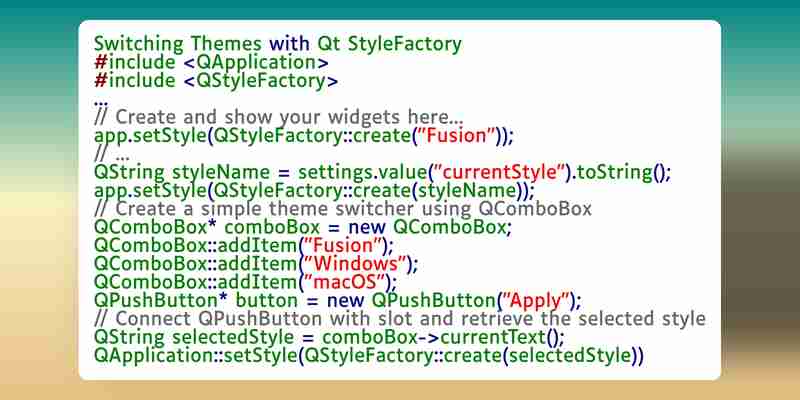This screenshot has height=400, width=800.
Task: Click the title "Switching Themes with Qt StyleFactory"
Action: [278, 44]
